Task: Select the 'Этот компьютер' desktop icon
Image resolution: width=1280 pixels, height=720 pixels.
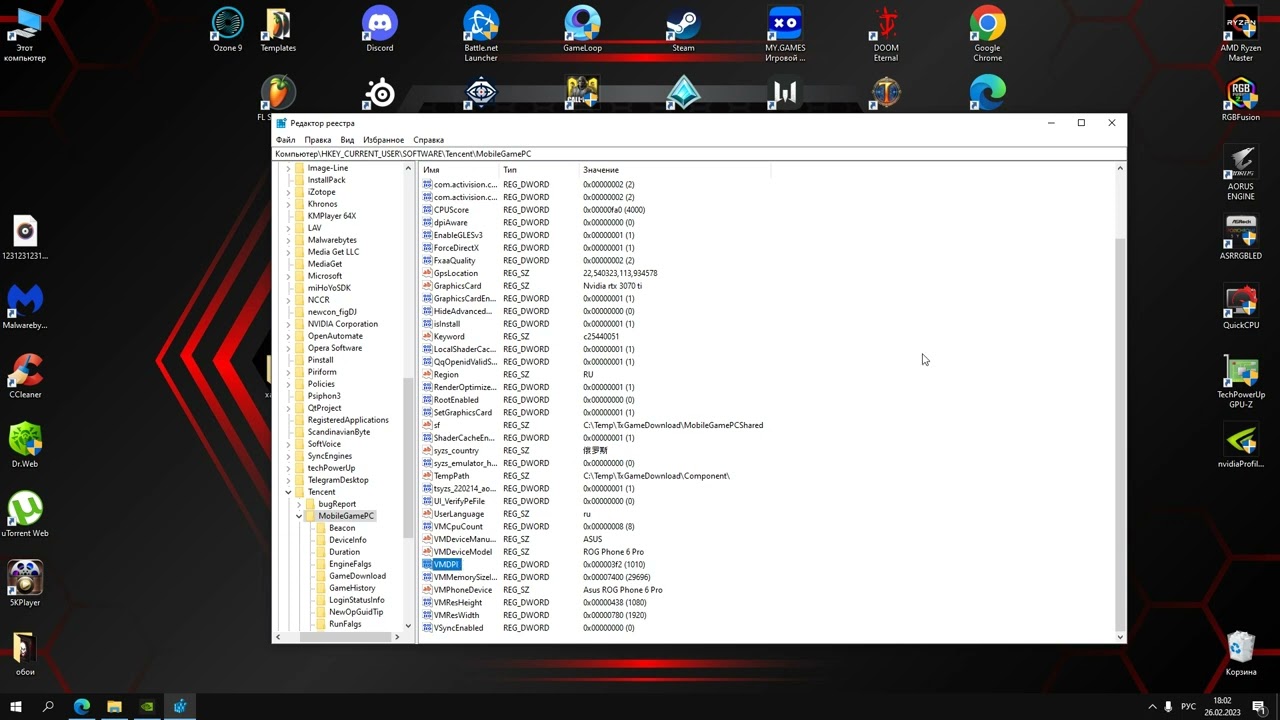Action: [x=25, y=35]
